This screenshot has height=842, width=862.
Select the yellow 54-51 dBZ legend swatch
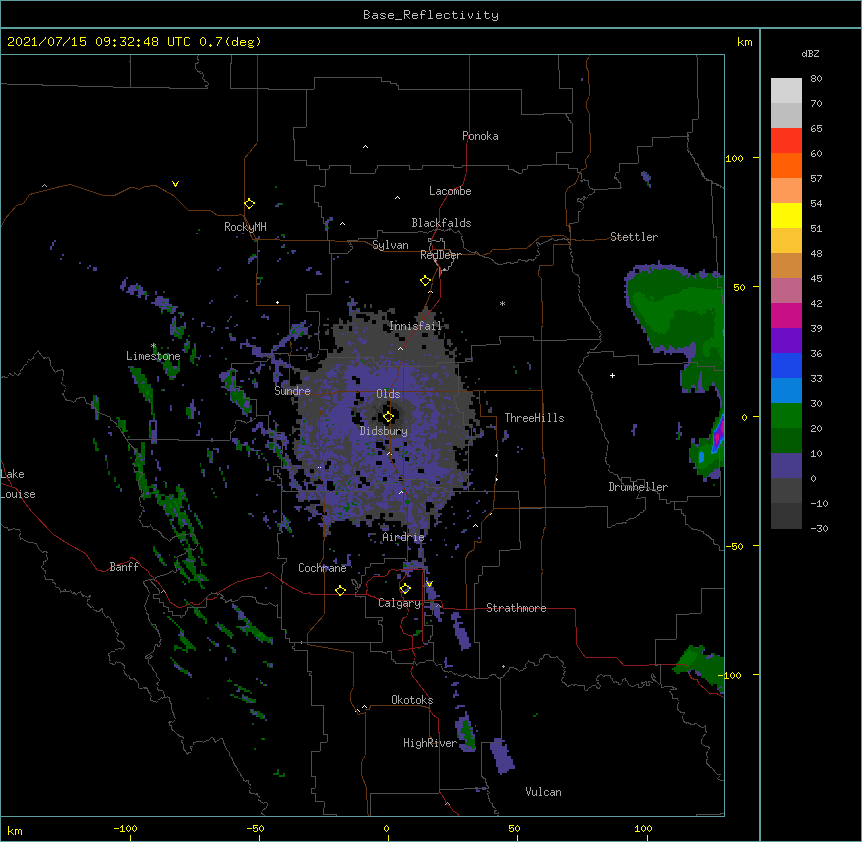click(x=786, y=215)
